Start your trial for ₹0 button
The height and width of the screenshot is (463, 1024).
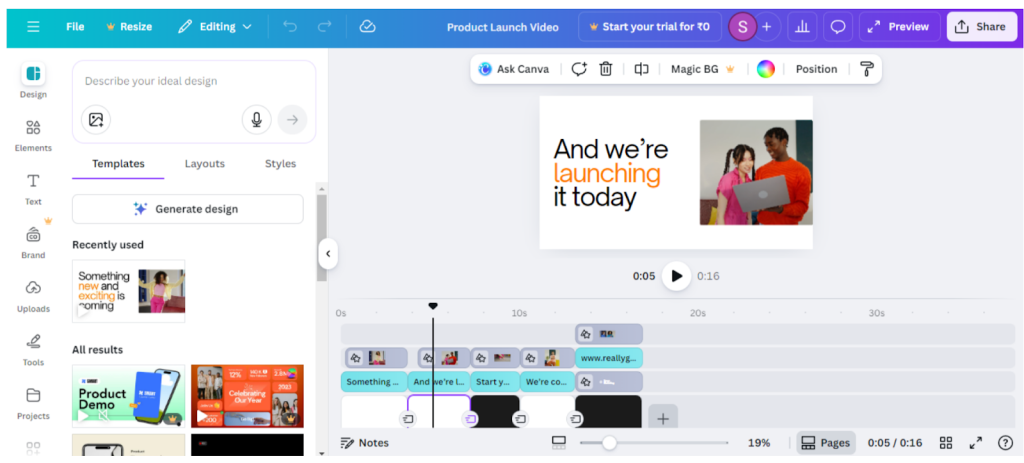point(649,27)
